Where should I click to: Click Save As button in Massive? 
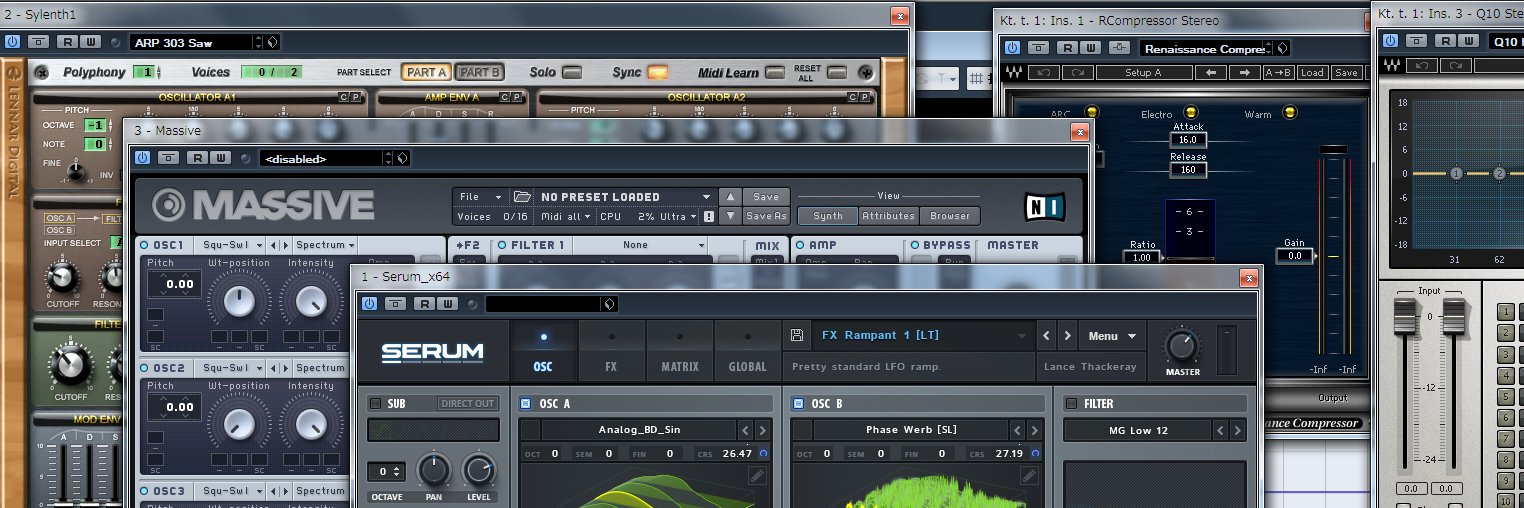(766, 216)
